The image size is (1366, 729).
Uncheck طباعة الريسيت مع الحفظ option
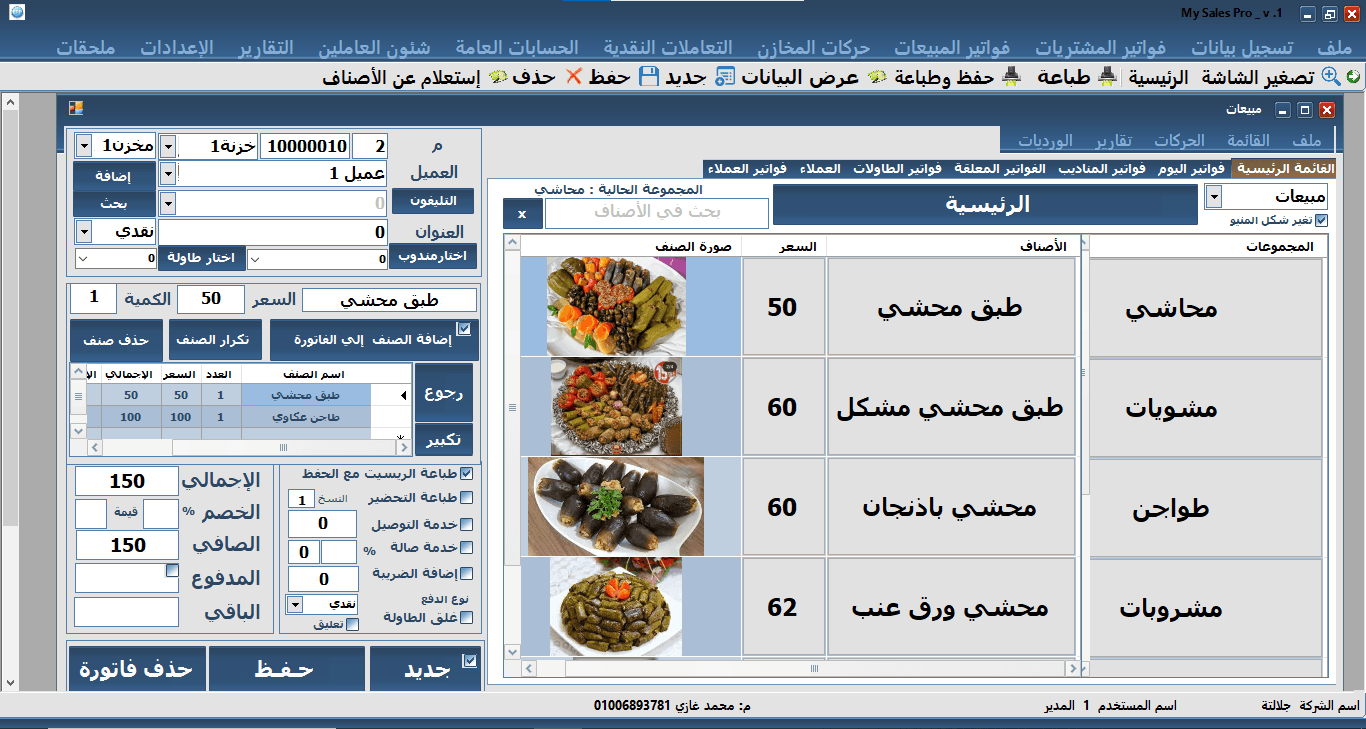[x=467, y=472]
